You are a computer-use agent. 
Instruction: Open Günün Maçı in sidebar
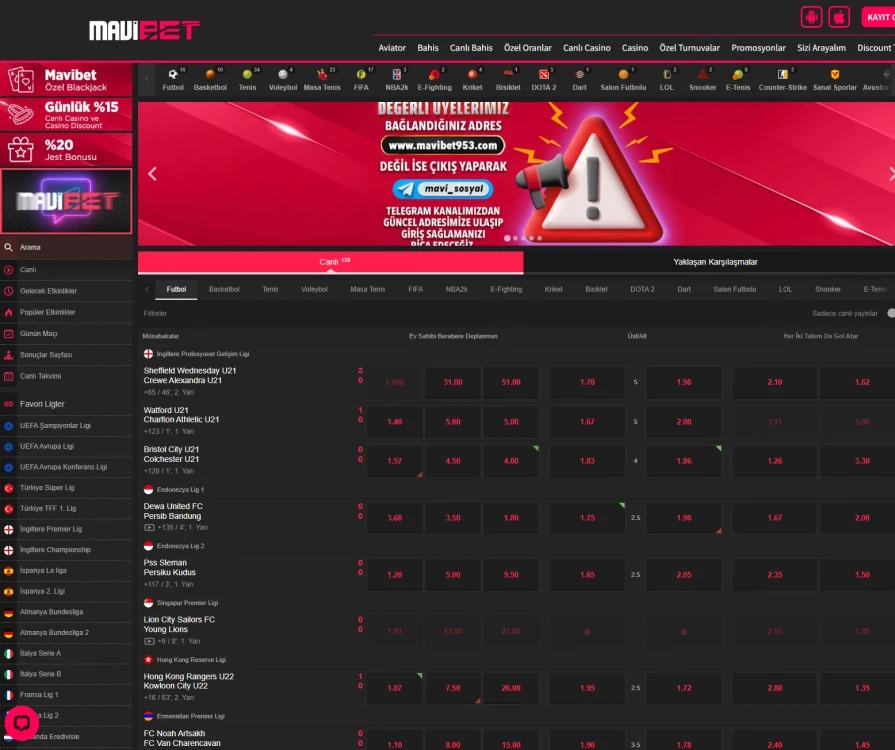(66, 333)
